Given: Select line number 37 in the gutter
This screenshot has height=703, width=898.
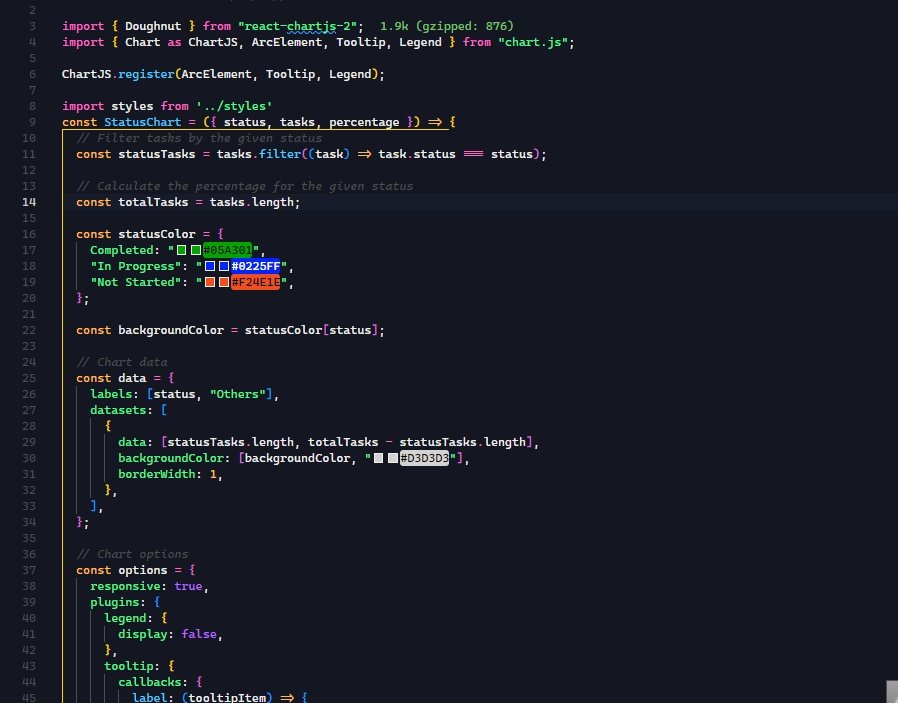Looking at the screenshot, I should 29,570.
